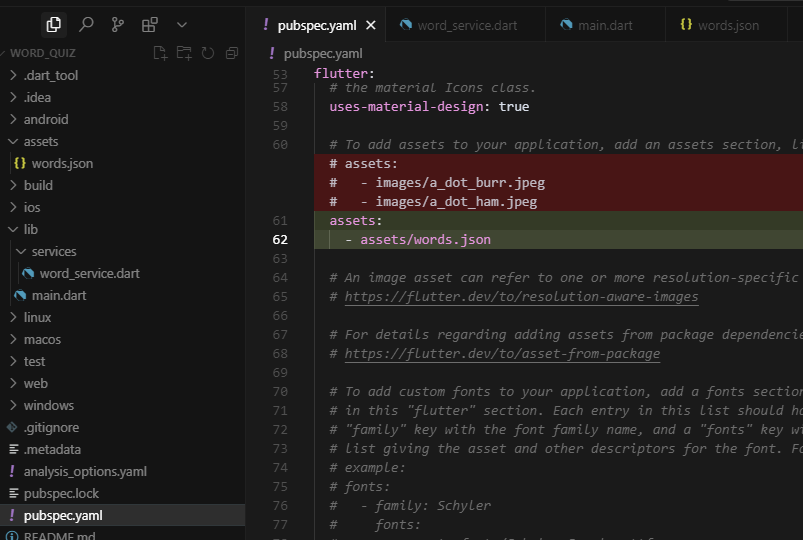Image resolution: width=803 pixels, height=540 pixels.
Task: Expand the windows folder
Action: coord(123,406)
